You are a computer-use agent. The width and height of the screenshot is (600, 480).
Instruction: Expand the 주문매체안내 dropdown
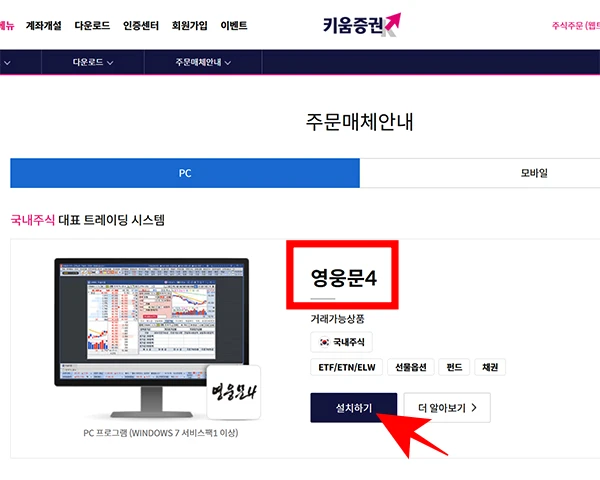click(203, 62)
